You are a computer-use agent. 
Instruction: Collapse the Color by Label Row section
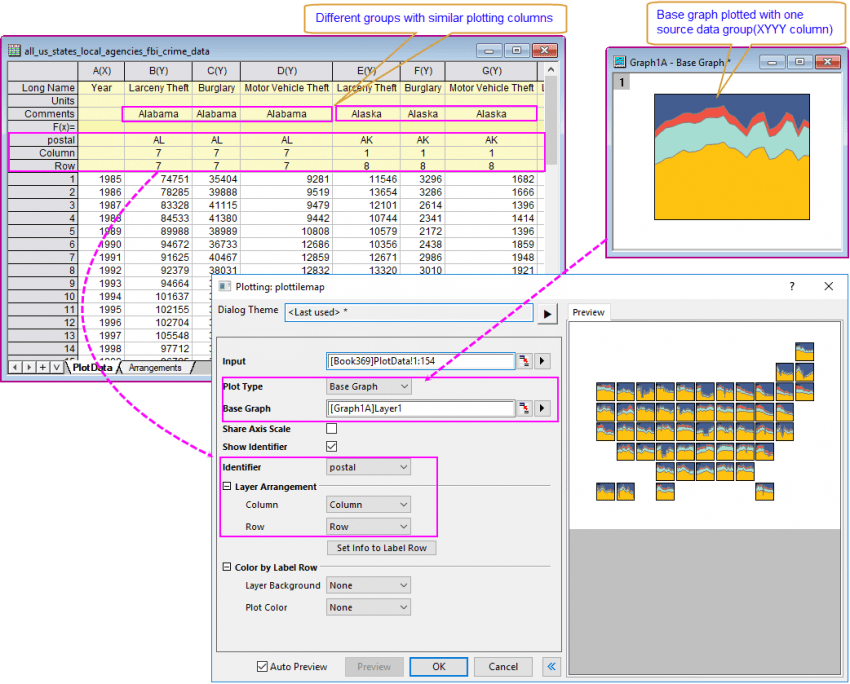pos(227,567)
